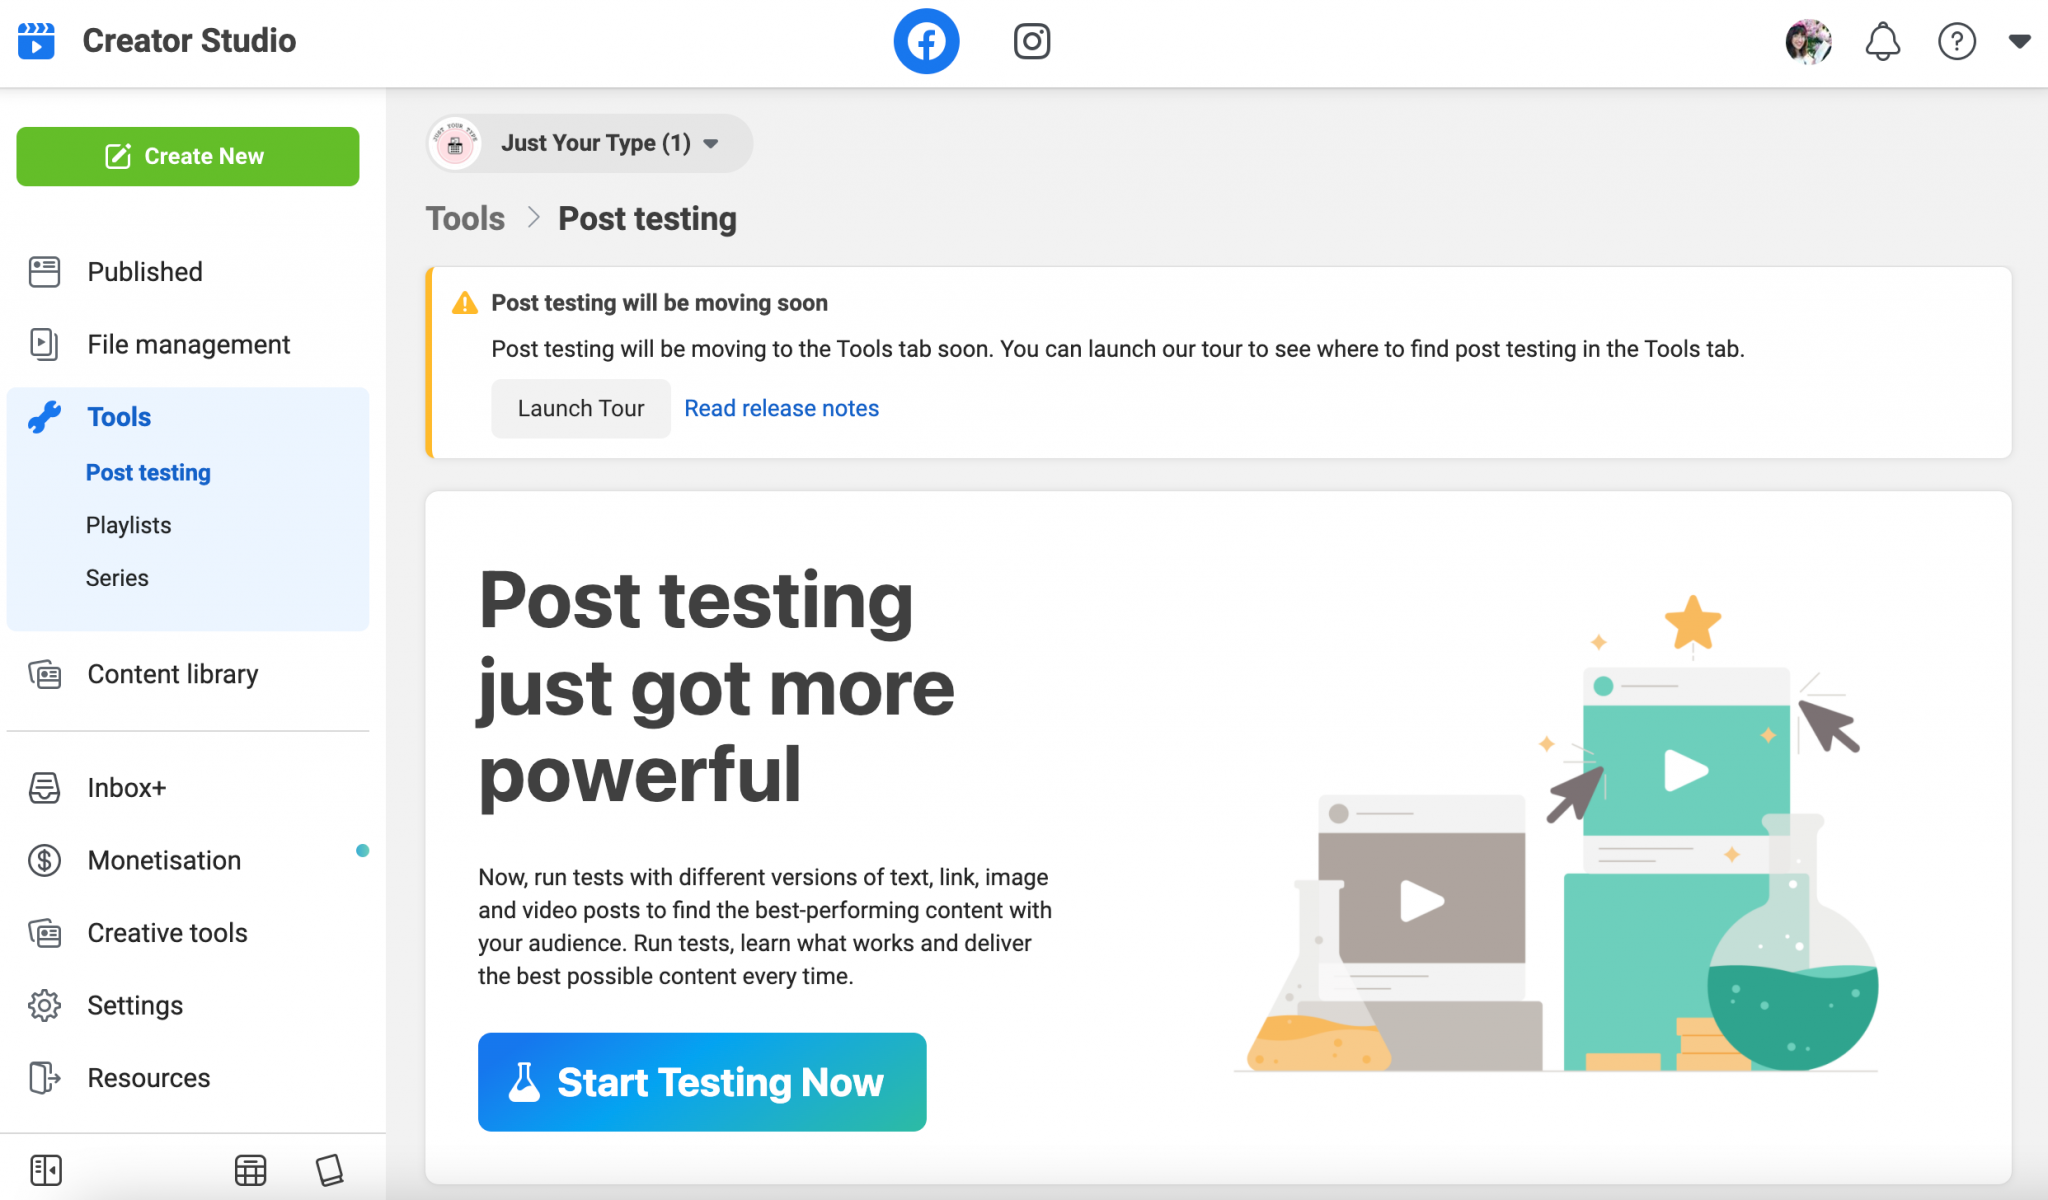Click the user profile avatar
This screenshot has height=1200, width=2048.
[x=1808, y=41]
